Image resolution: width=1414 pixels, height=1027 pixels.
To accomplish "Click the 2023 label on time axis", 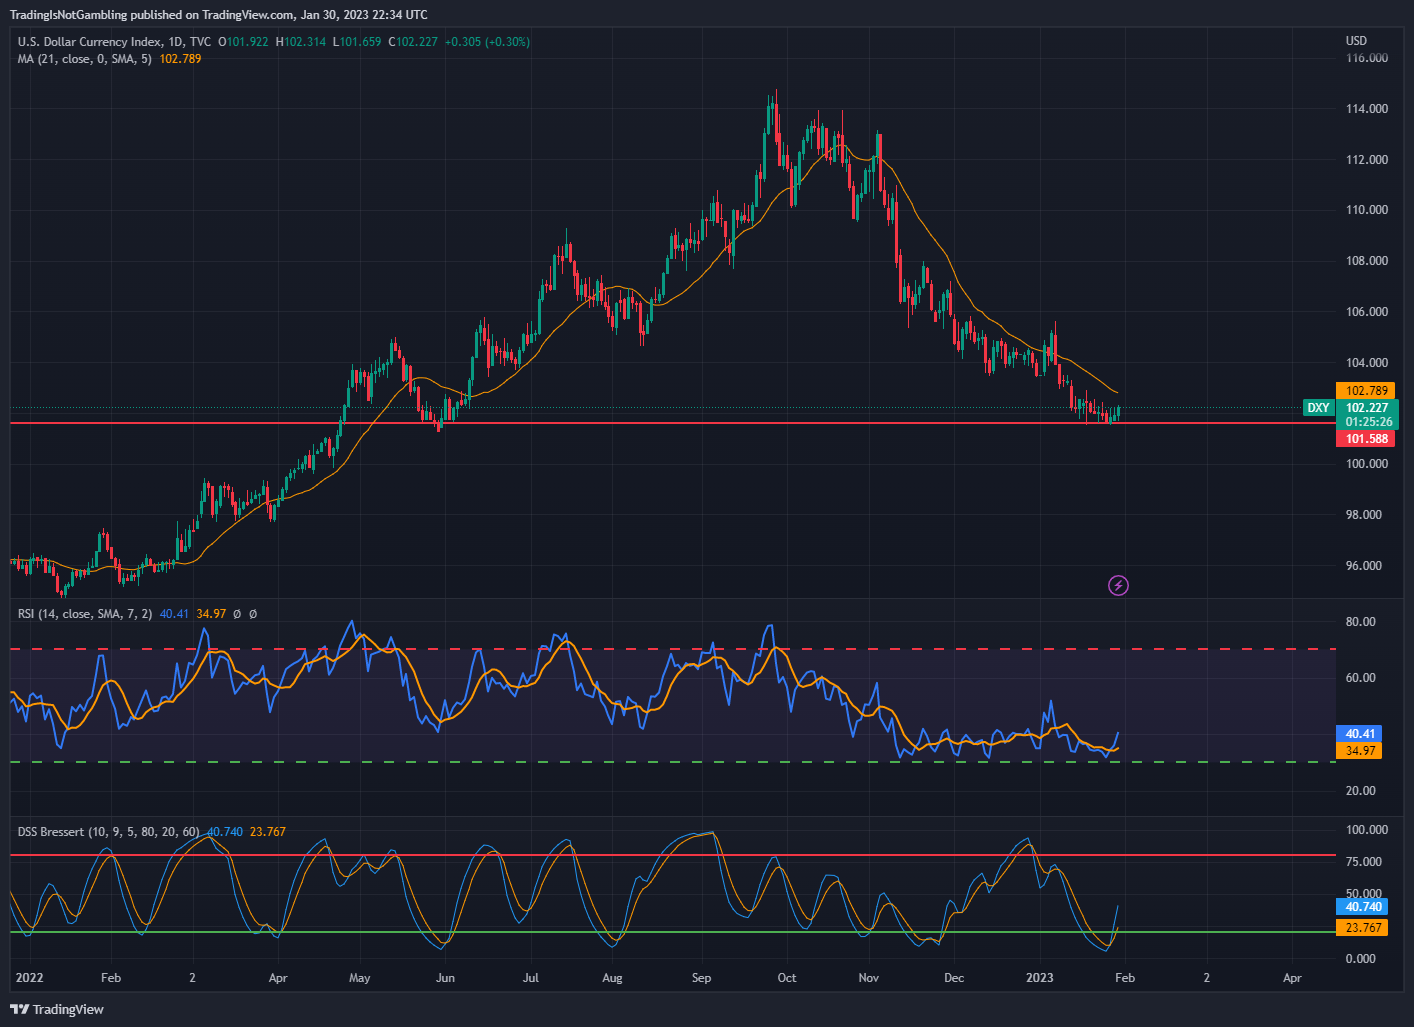I will click(x=1040, y=978).
